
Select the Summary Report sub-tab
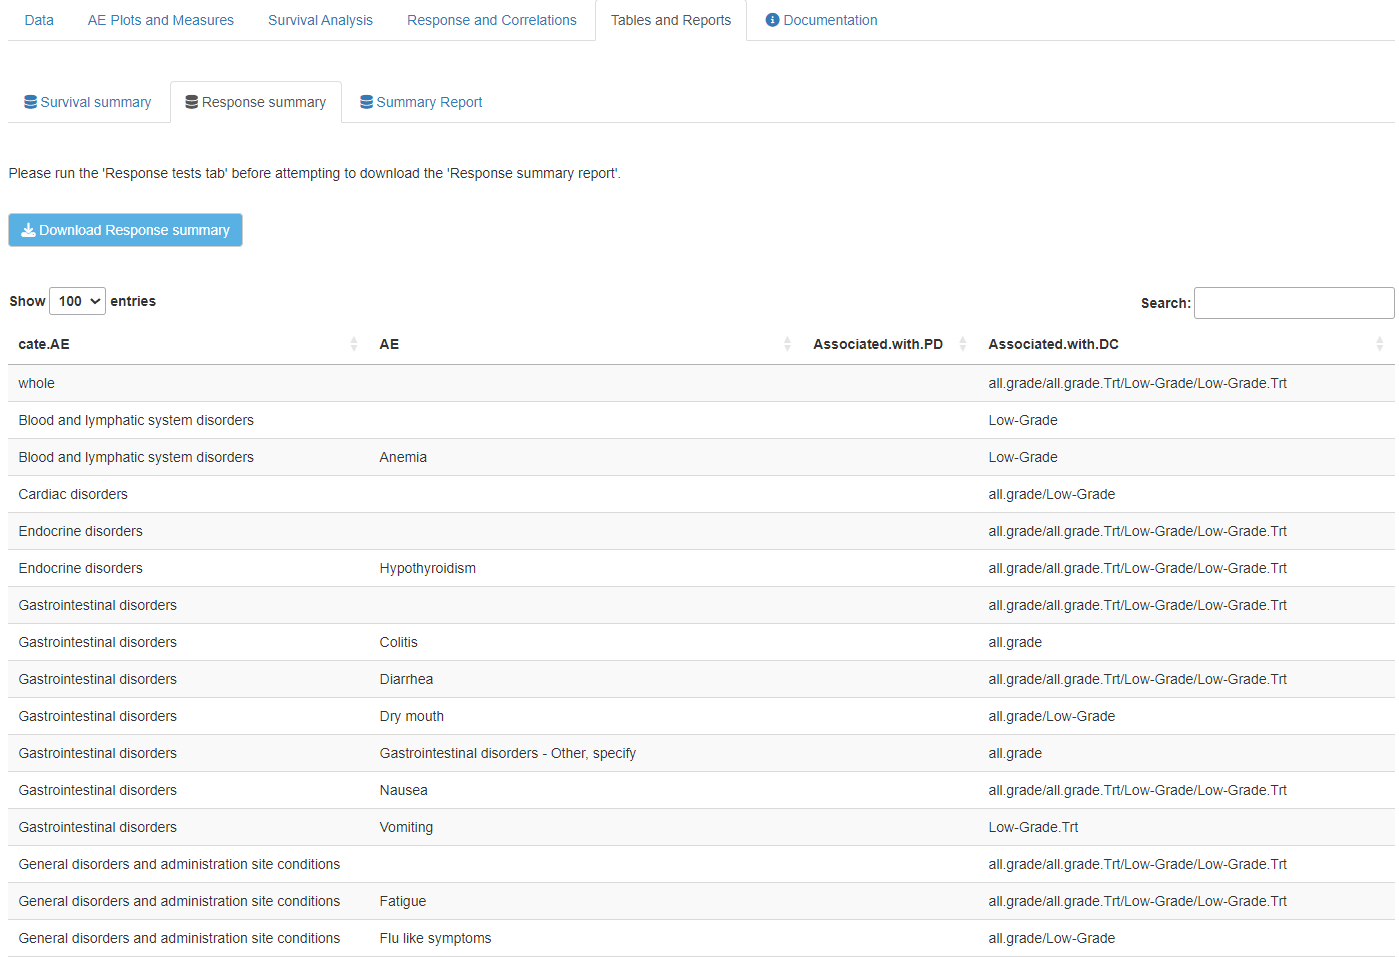(x=429, y=102)
